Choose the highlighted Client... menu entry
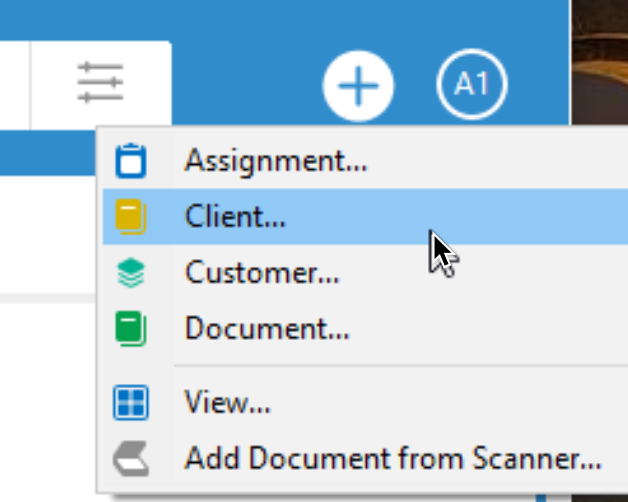The image size is (628, 502). click(365, 216)
